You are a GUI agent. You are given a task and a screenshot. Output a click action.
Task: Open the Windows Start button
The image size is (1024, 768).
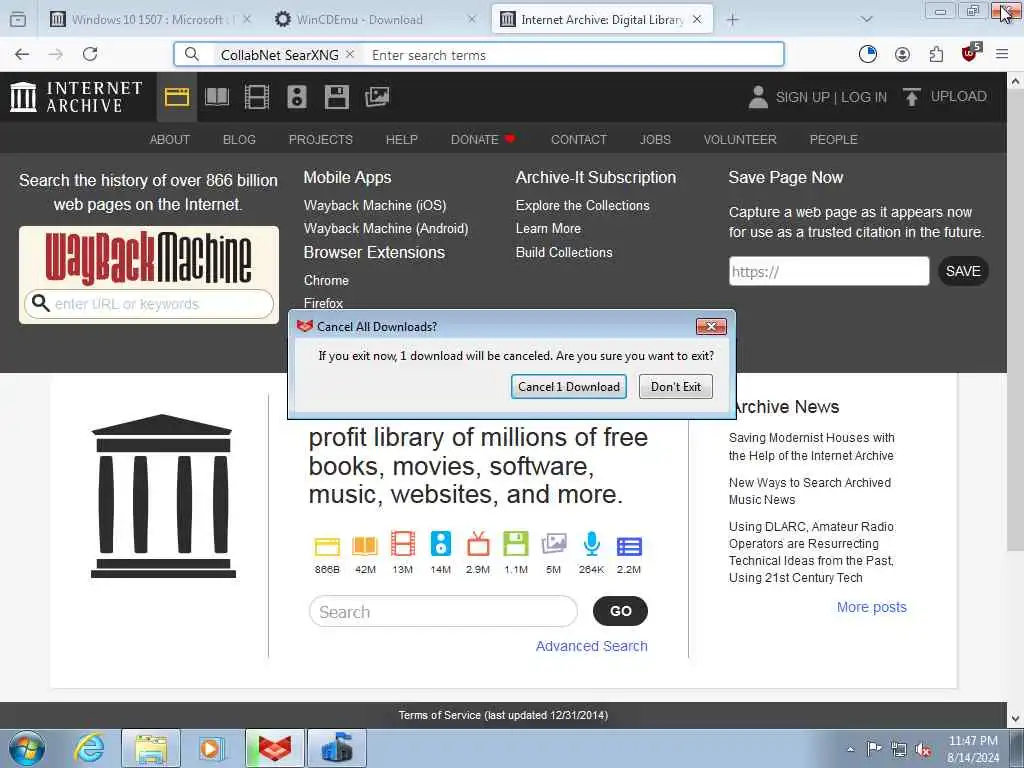click(27, 748)
